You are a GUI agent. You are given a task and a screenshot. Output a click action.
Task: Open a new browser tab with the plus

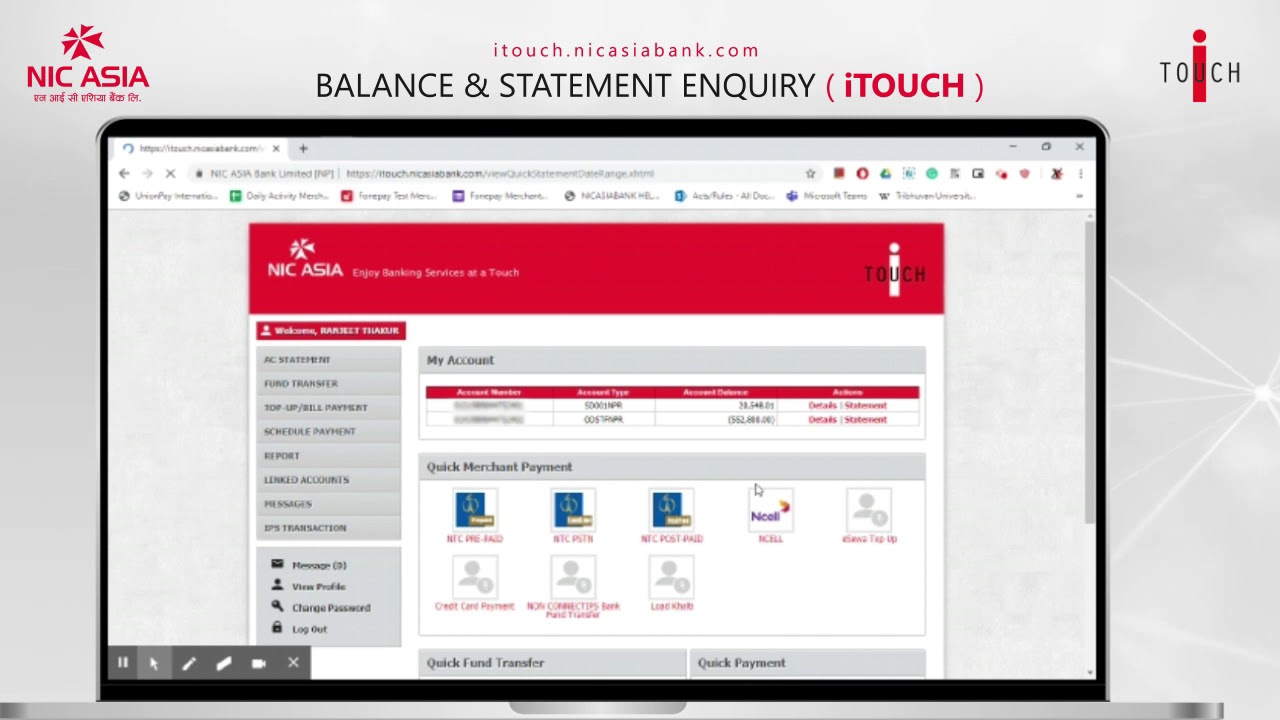pyautogui.click(x=303, y=148)
